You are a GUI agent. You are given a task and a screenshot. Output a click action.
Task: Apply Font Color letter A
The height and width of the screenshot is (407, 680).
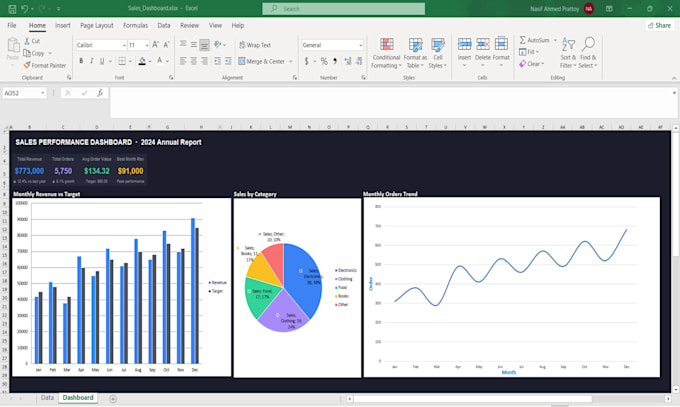point(160,61)
